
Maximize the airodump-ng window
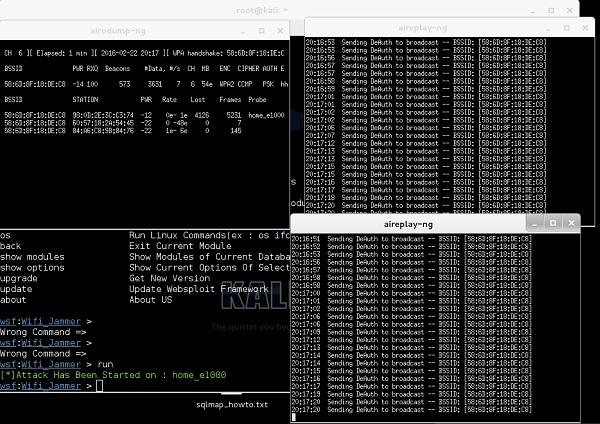click(x=262, y=31)
